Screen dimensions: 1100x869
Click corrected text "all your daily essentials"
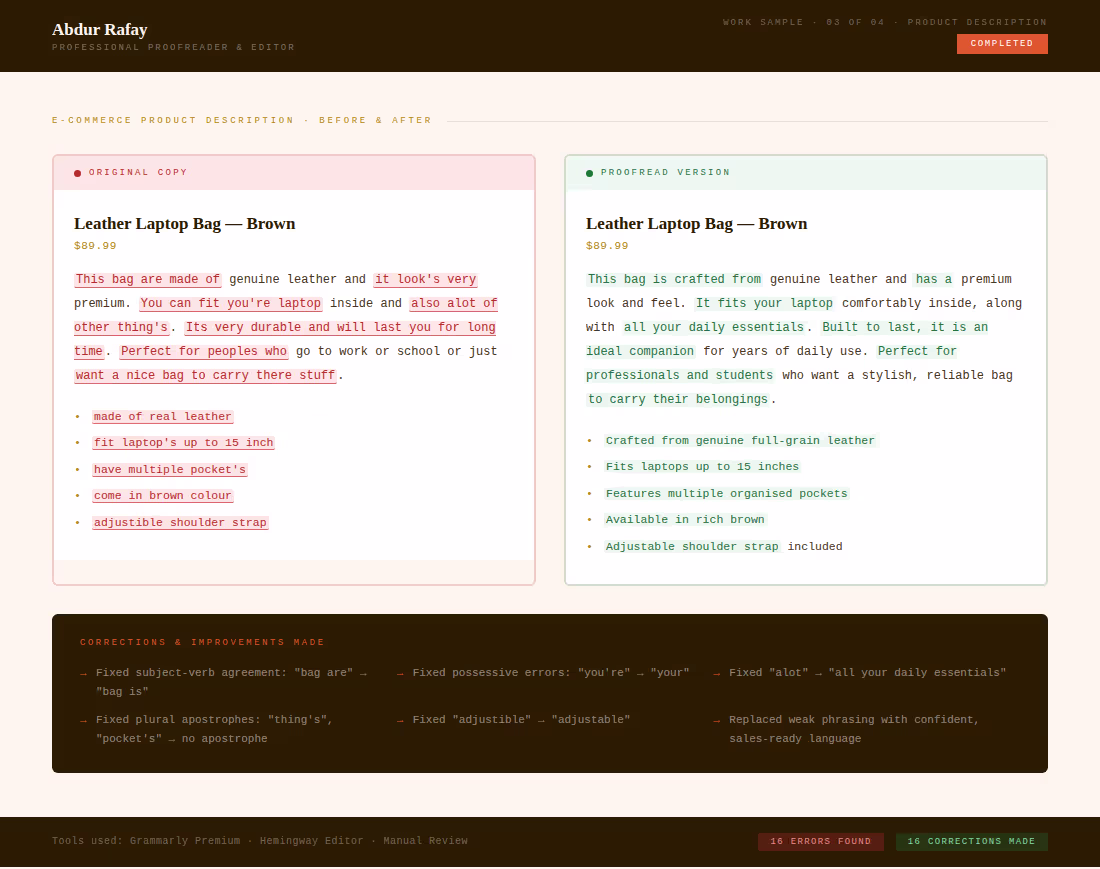[x=714, y=327]
